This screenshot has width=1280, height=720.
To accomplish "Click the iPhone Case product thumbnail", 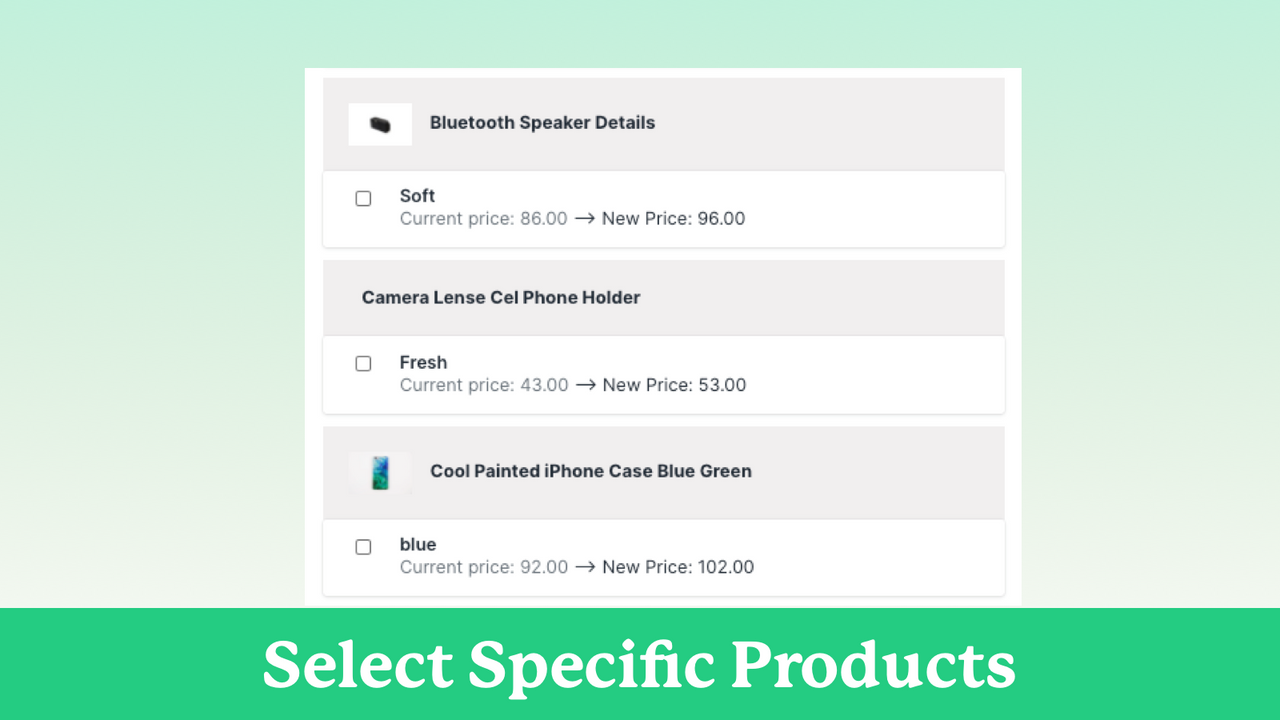I will coord(380,471).
